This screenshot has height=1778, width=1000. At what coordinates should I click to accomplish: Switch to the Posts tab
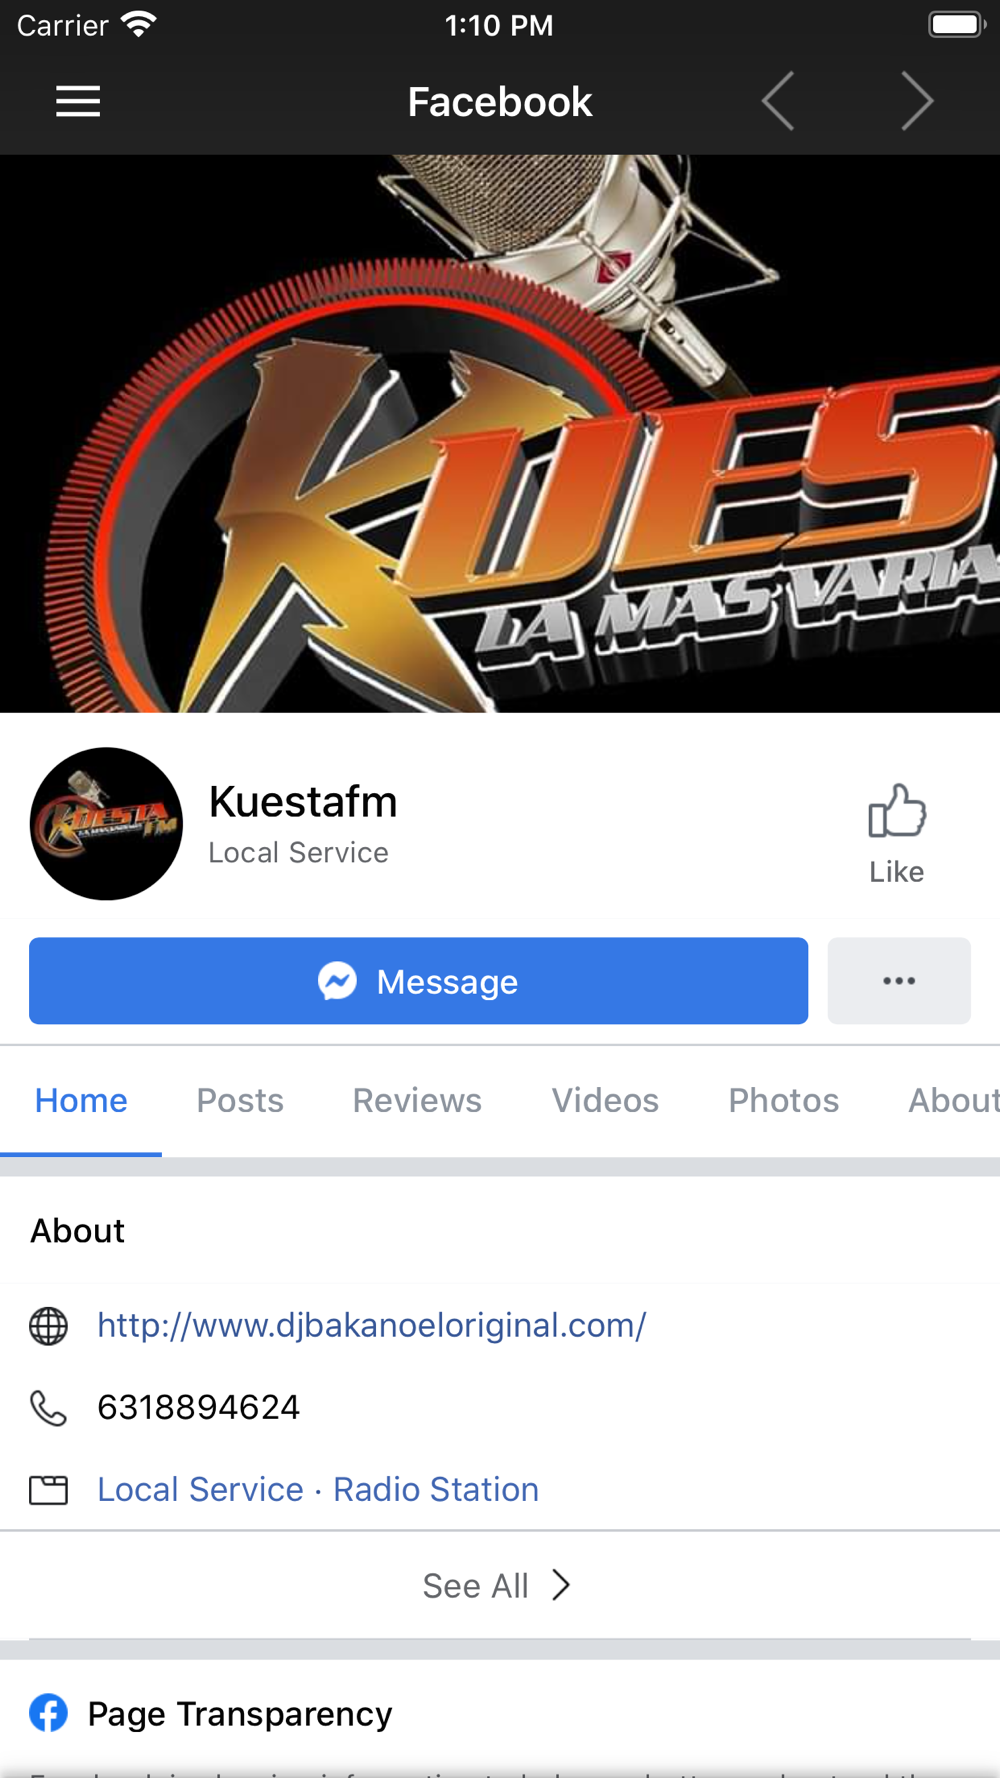(x=240, y=1100)
